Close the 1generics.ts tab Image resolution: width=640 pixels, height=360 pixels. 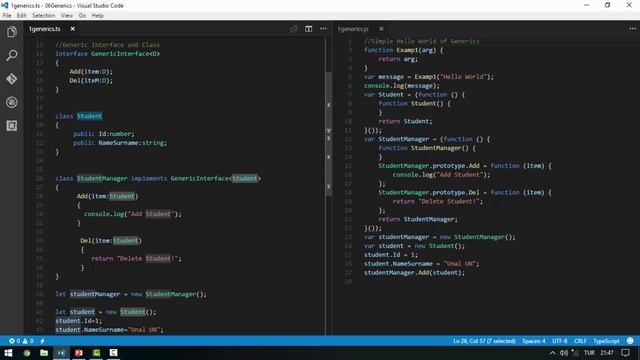click(73, 29)
